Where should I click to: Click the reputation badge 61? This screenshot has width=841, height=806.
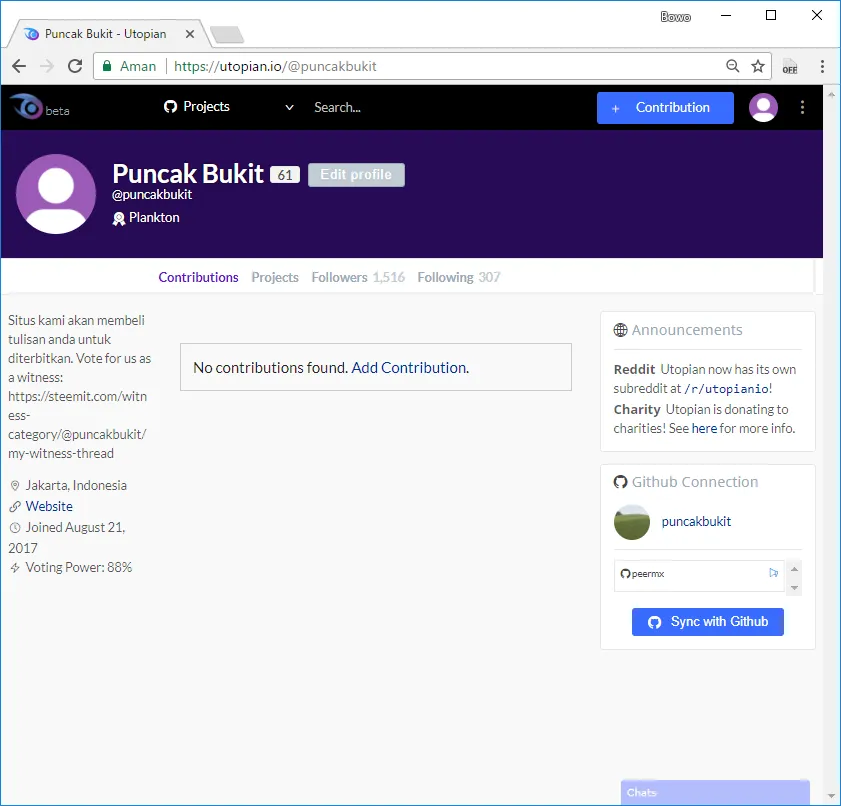[x=285, y=175]
